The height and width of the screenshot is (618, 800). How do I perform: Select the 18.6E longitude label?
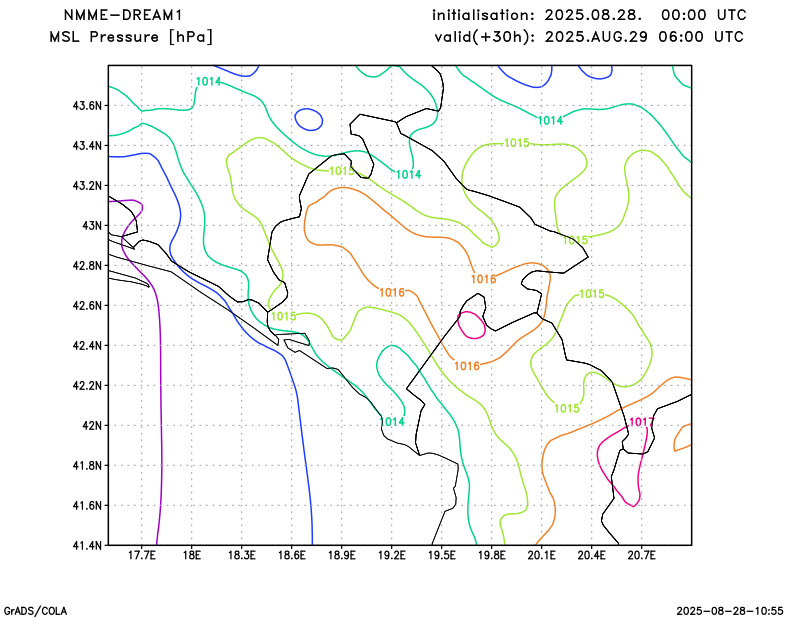click(291, 555)
